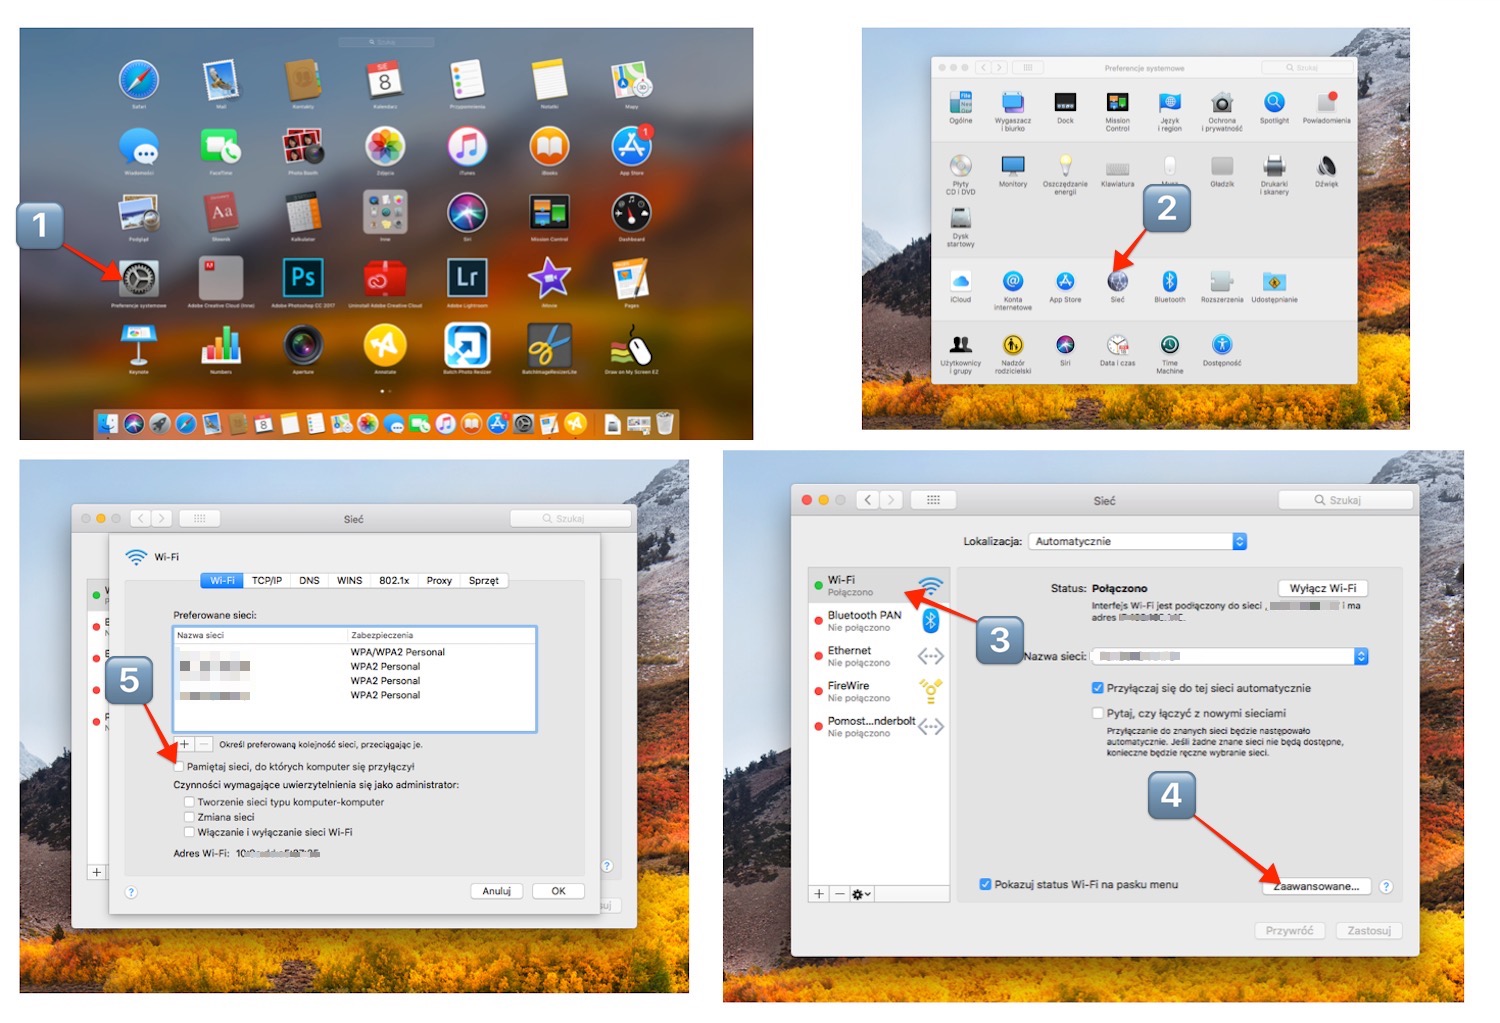Uncheck 'Przyłączaj się do tej sieci automatycznie'
The image size is (1500, 1023).
tap(1097, 688)
